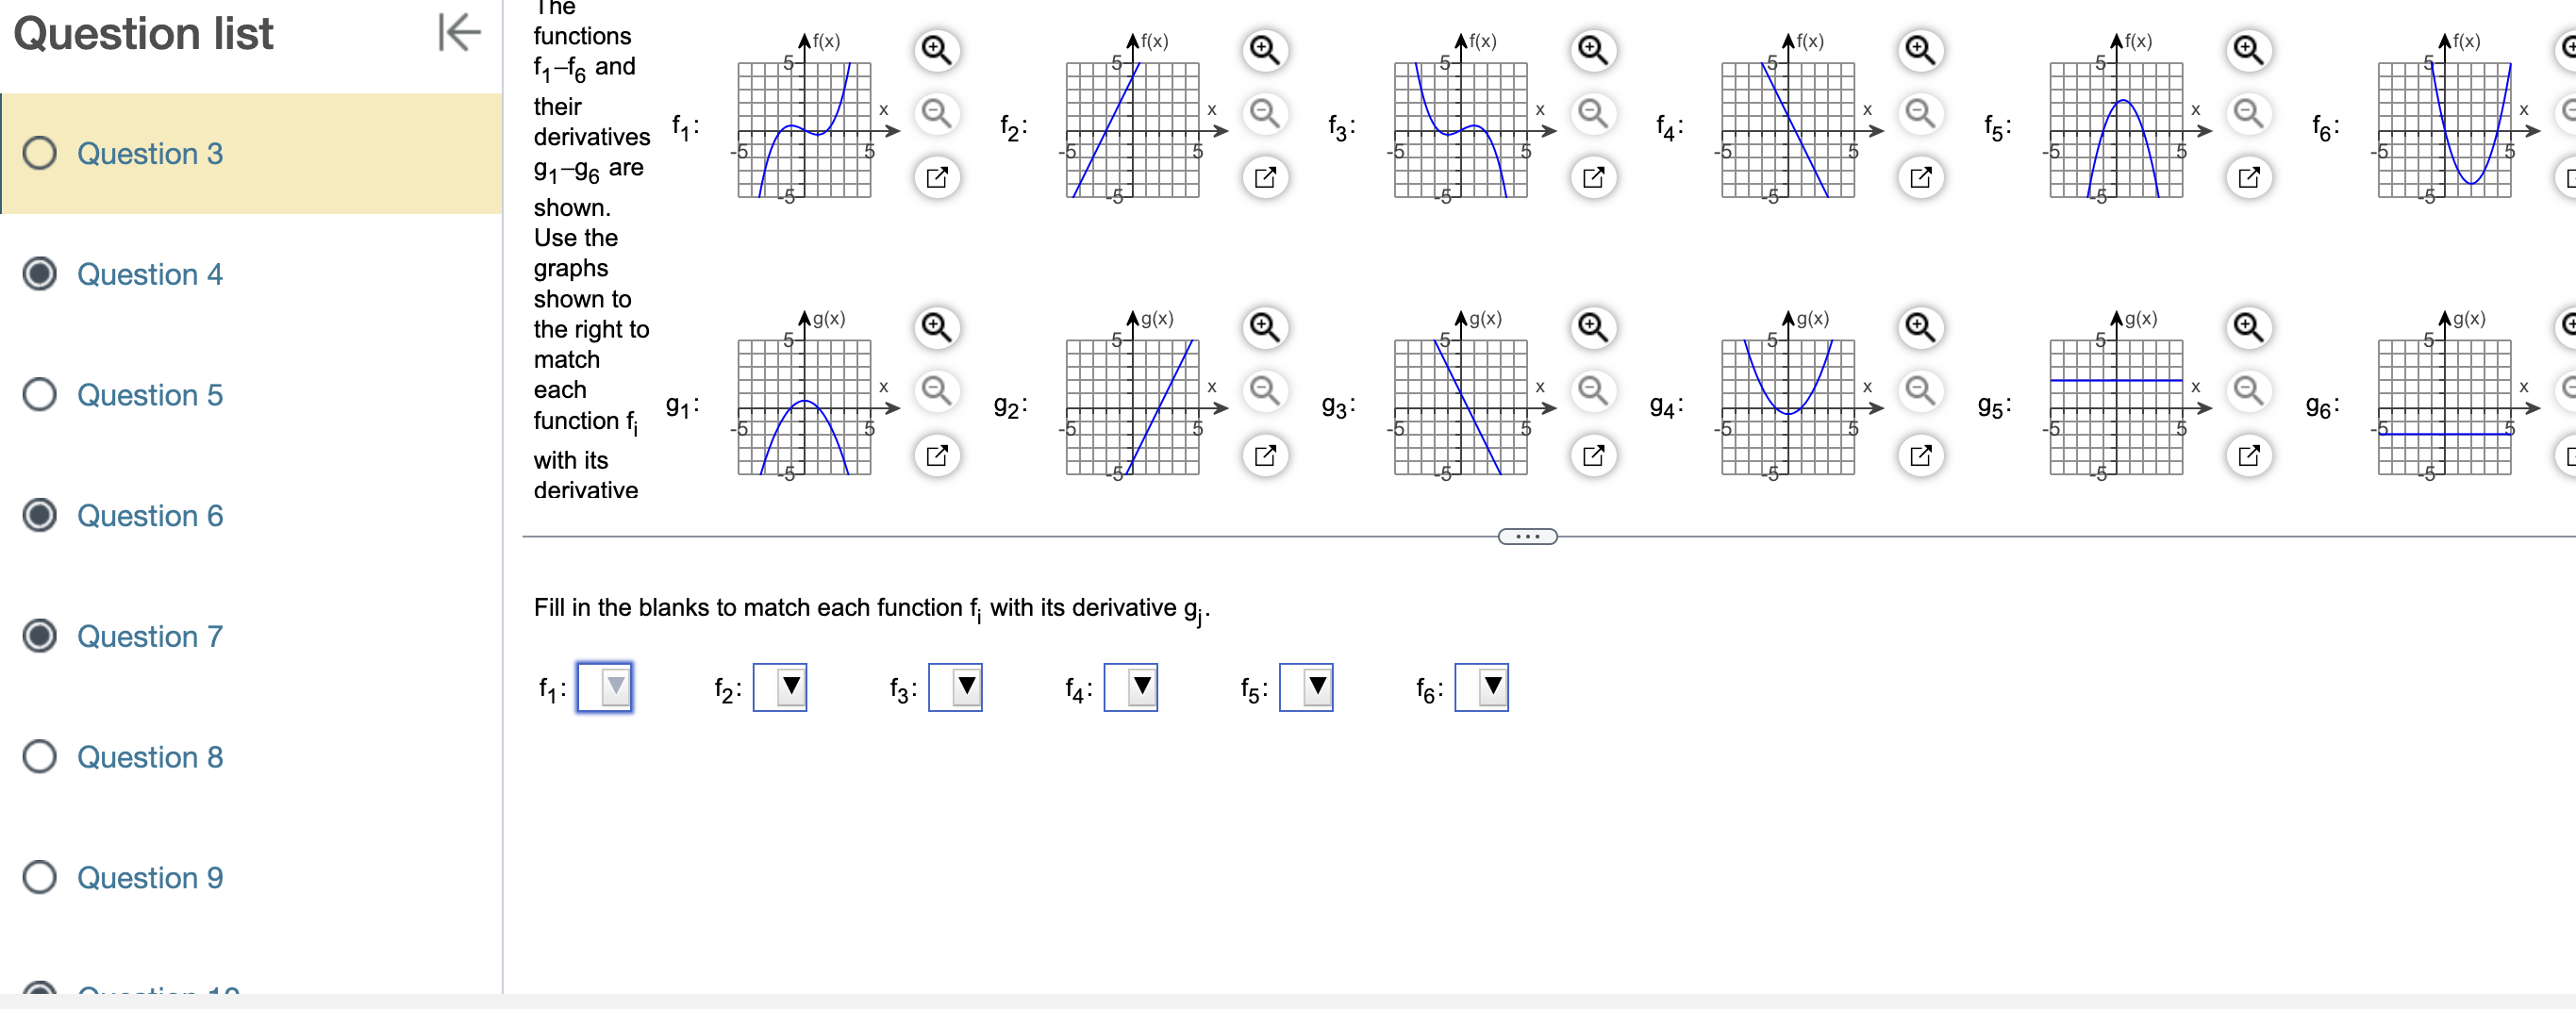
Task: Zoom in on the f1 graph
Action: [937, 50]
